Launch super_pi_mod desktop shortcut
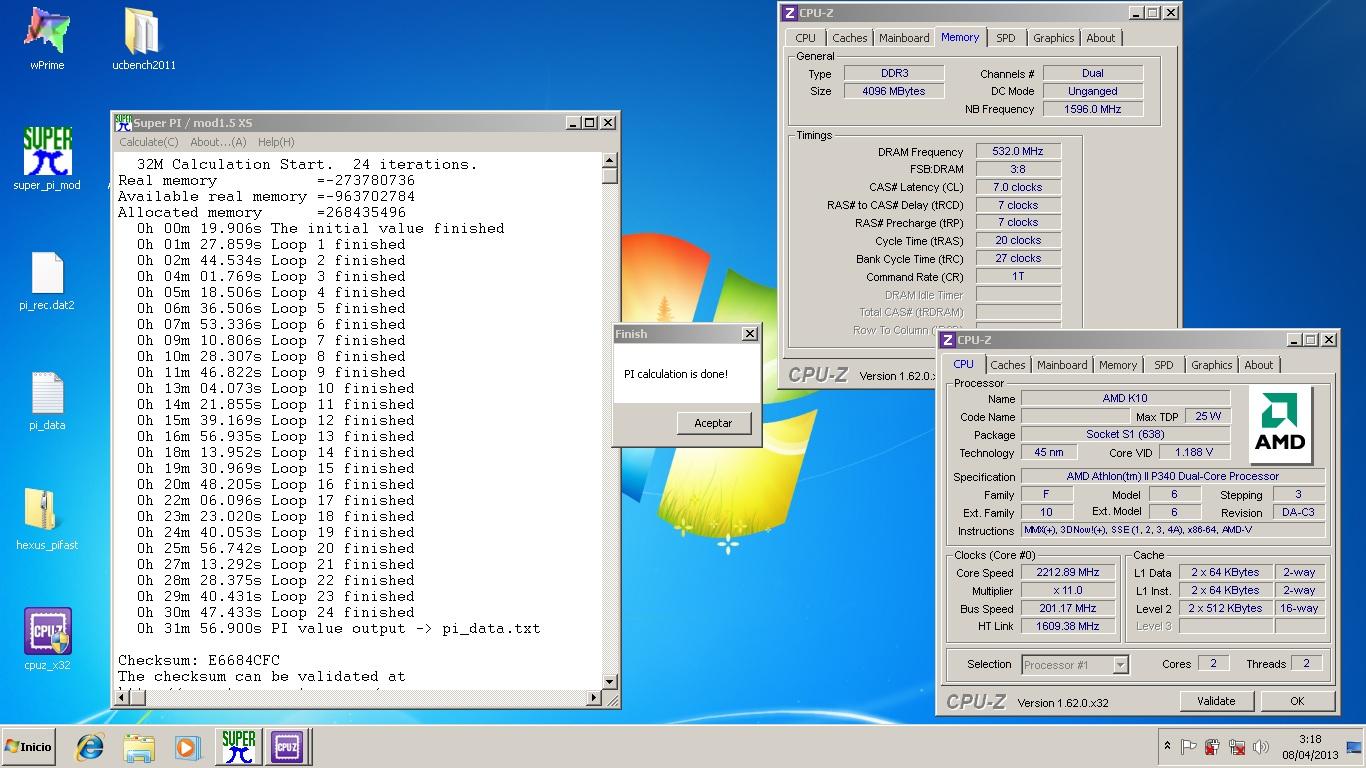The height and width of the screenshot is (768, 1366). (x=47, y=158)
